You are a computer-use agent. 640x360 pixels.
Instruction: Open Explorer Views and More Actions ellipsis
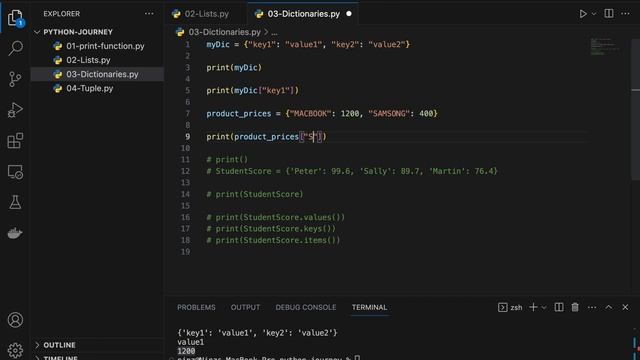(x=149, y=14)
